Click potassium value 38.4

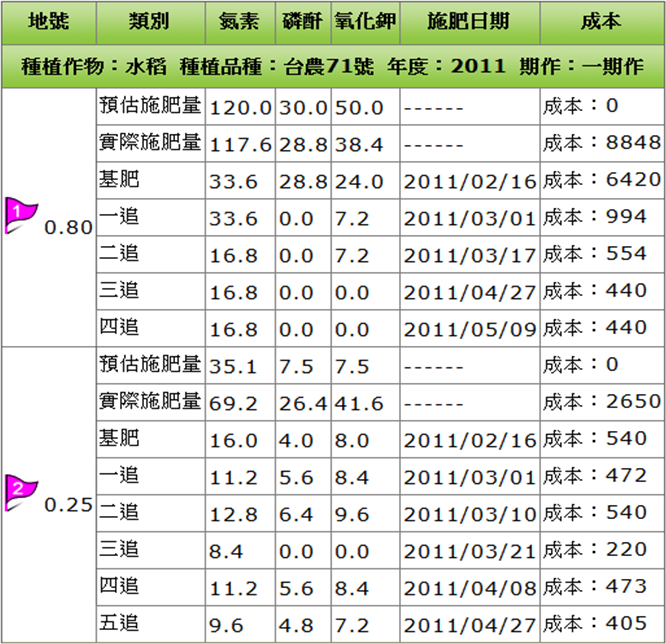coord(359,145)
